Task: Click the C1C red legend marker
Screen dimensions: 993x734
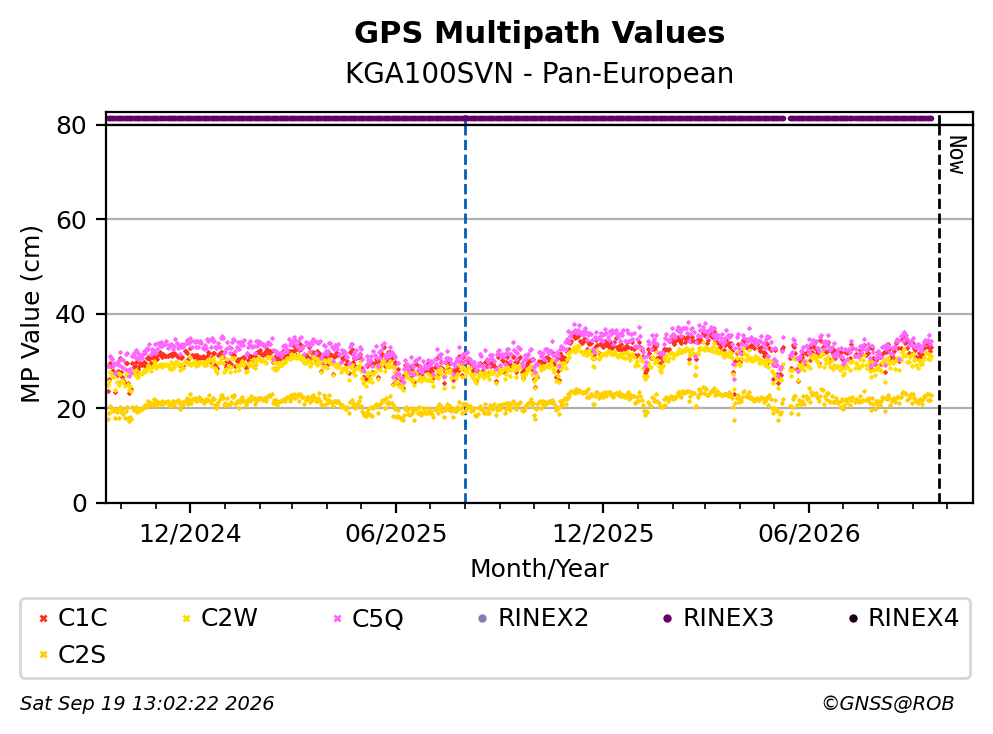Action: [x=43, y=618]
